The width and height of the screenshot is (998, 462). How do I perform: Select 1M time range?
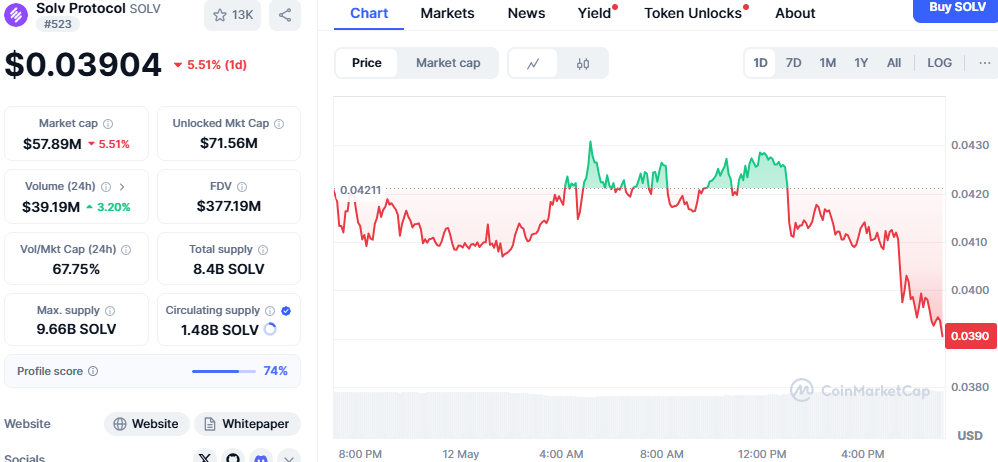pyautogui.click(x=827, y=63)
